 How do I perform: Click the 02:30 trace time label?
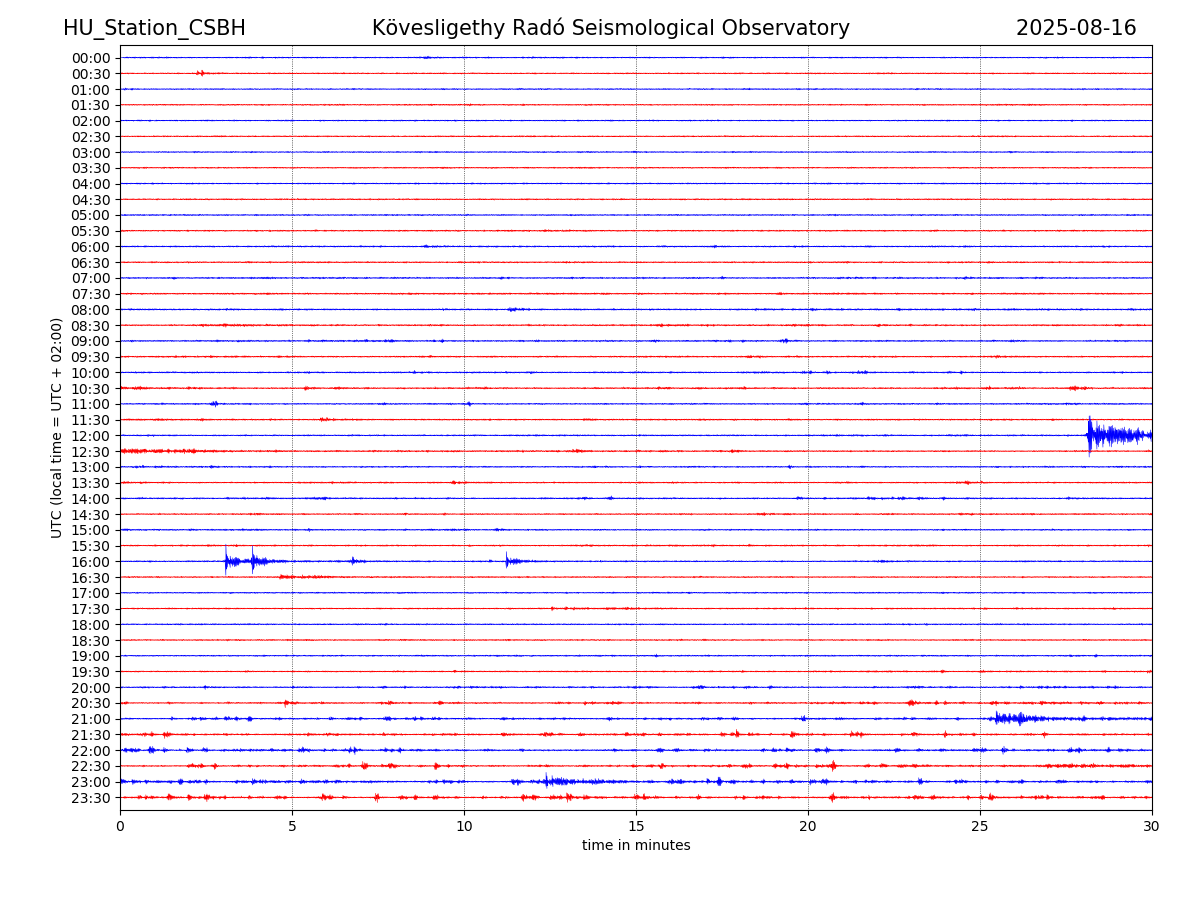click(91, 137)
